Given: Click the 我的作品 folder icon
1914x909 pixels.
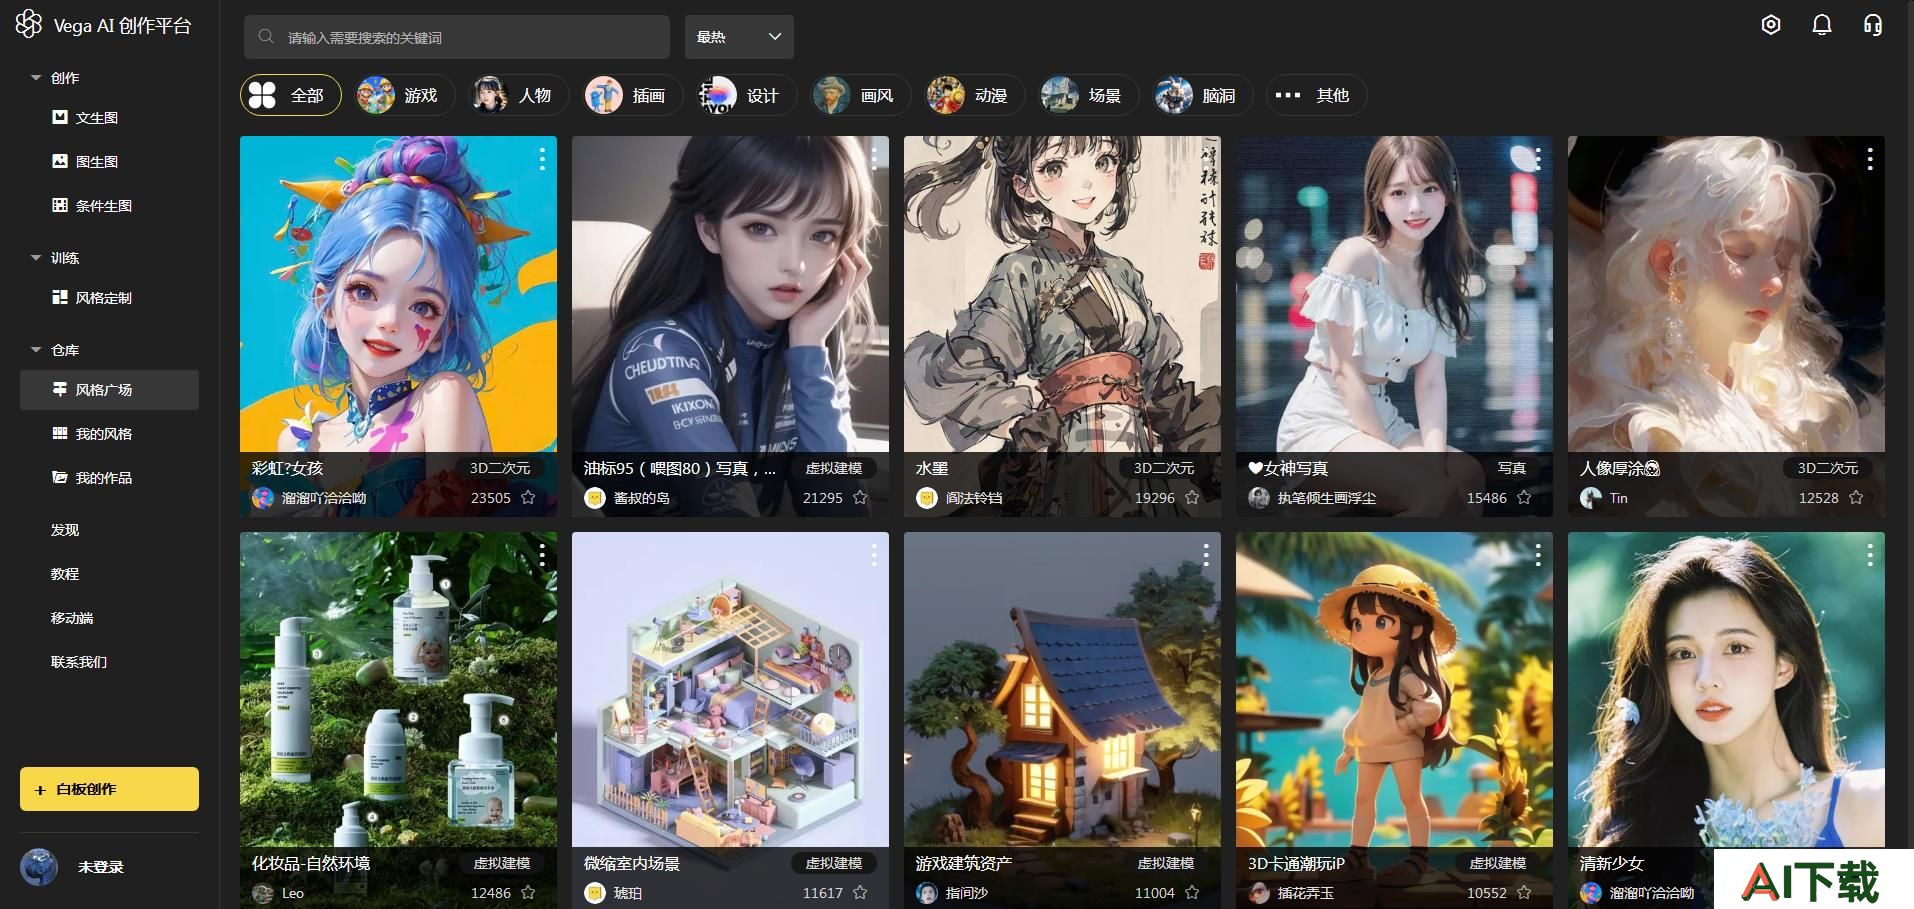Looking at the screenshot, I should [x=60, y=477].
